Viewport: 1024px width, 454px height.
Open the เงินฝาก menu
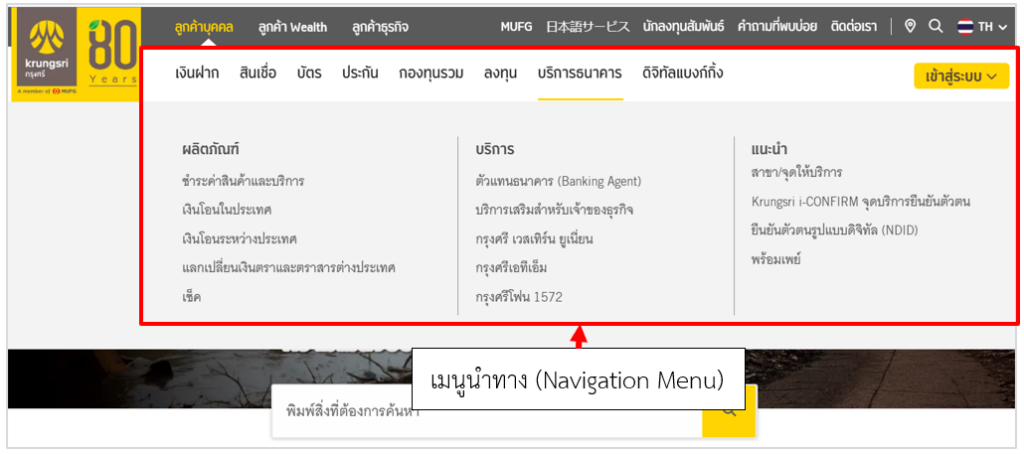tap(197, 73)
